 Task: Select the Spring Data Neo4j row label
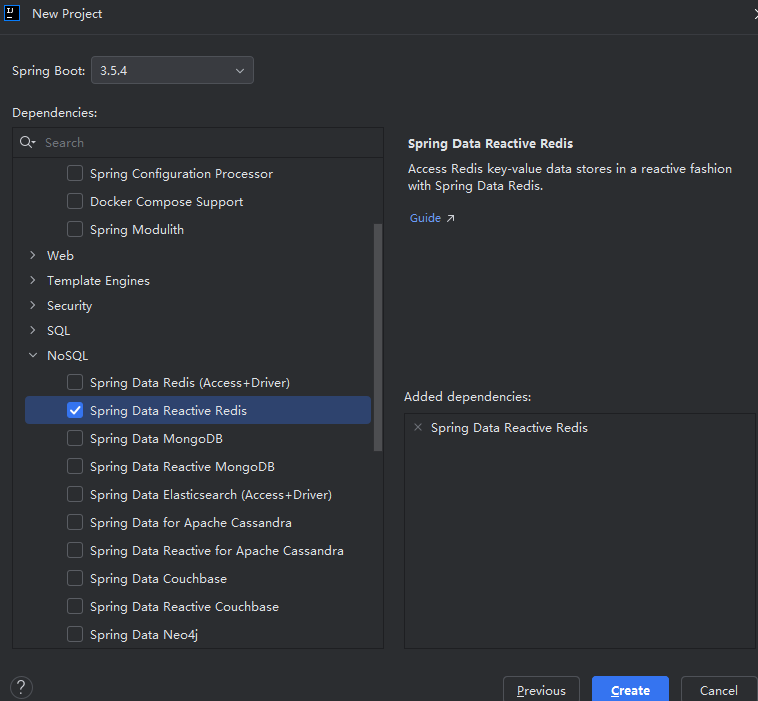(144, 635)
